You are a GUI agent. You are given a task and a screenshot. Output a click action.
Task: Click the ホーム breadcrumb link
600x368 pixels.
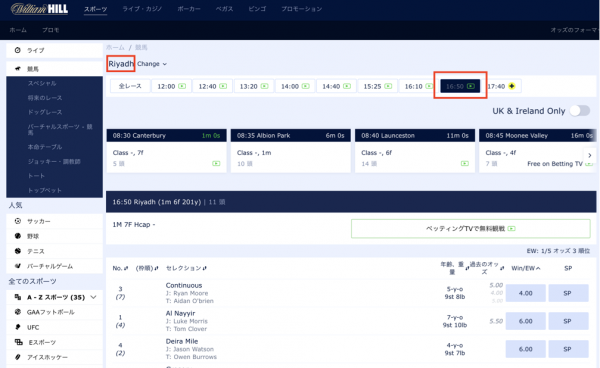115,47
